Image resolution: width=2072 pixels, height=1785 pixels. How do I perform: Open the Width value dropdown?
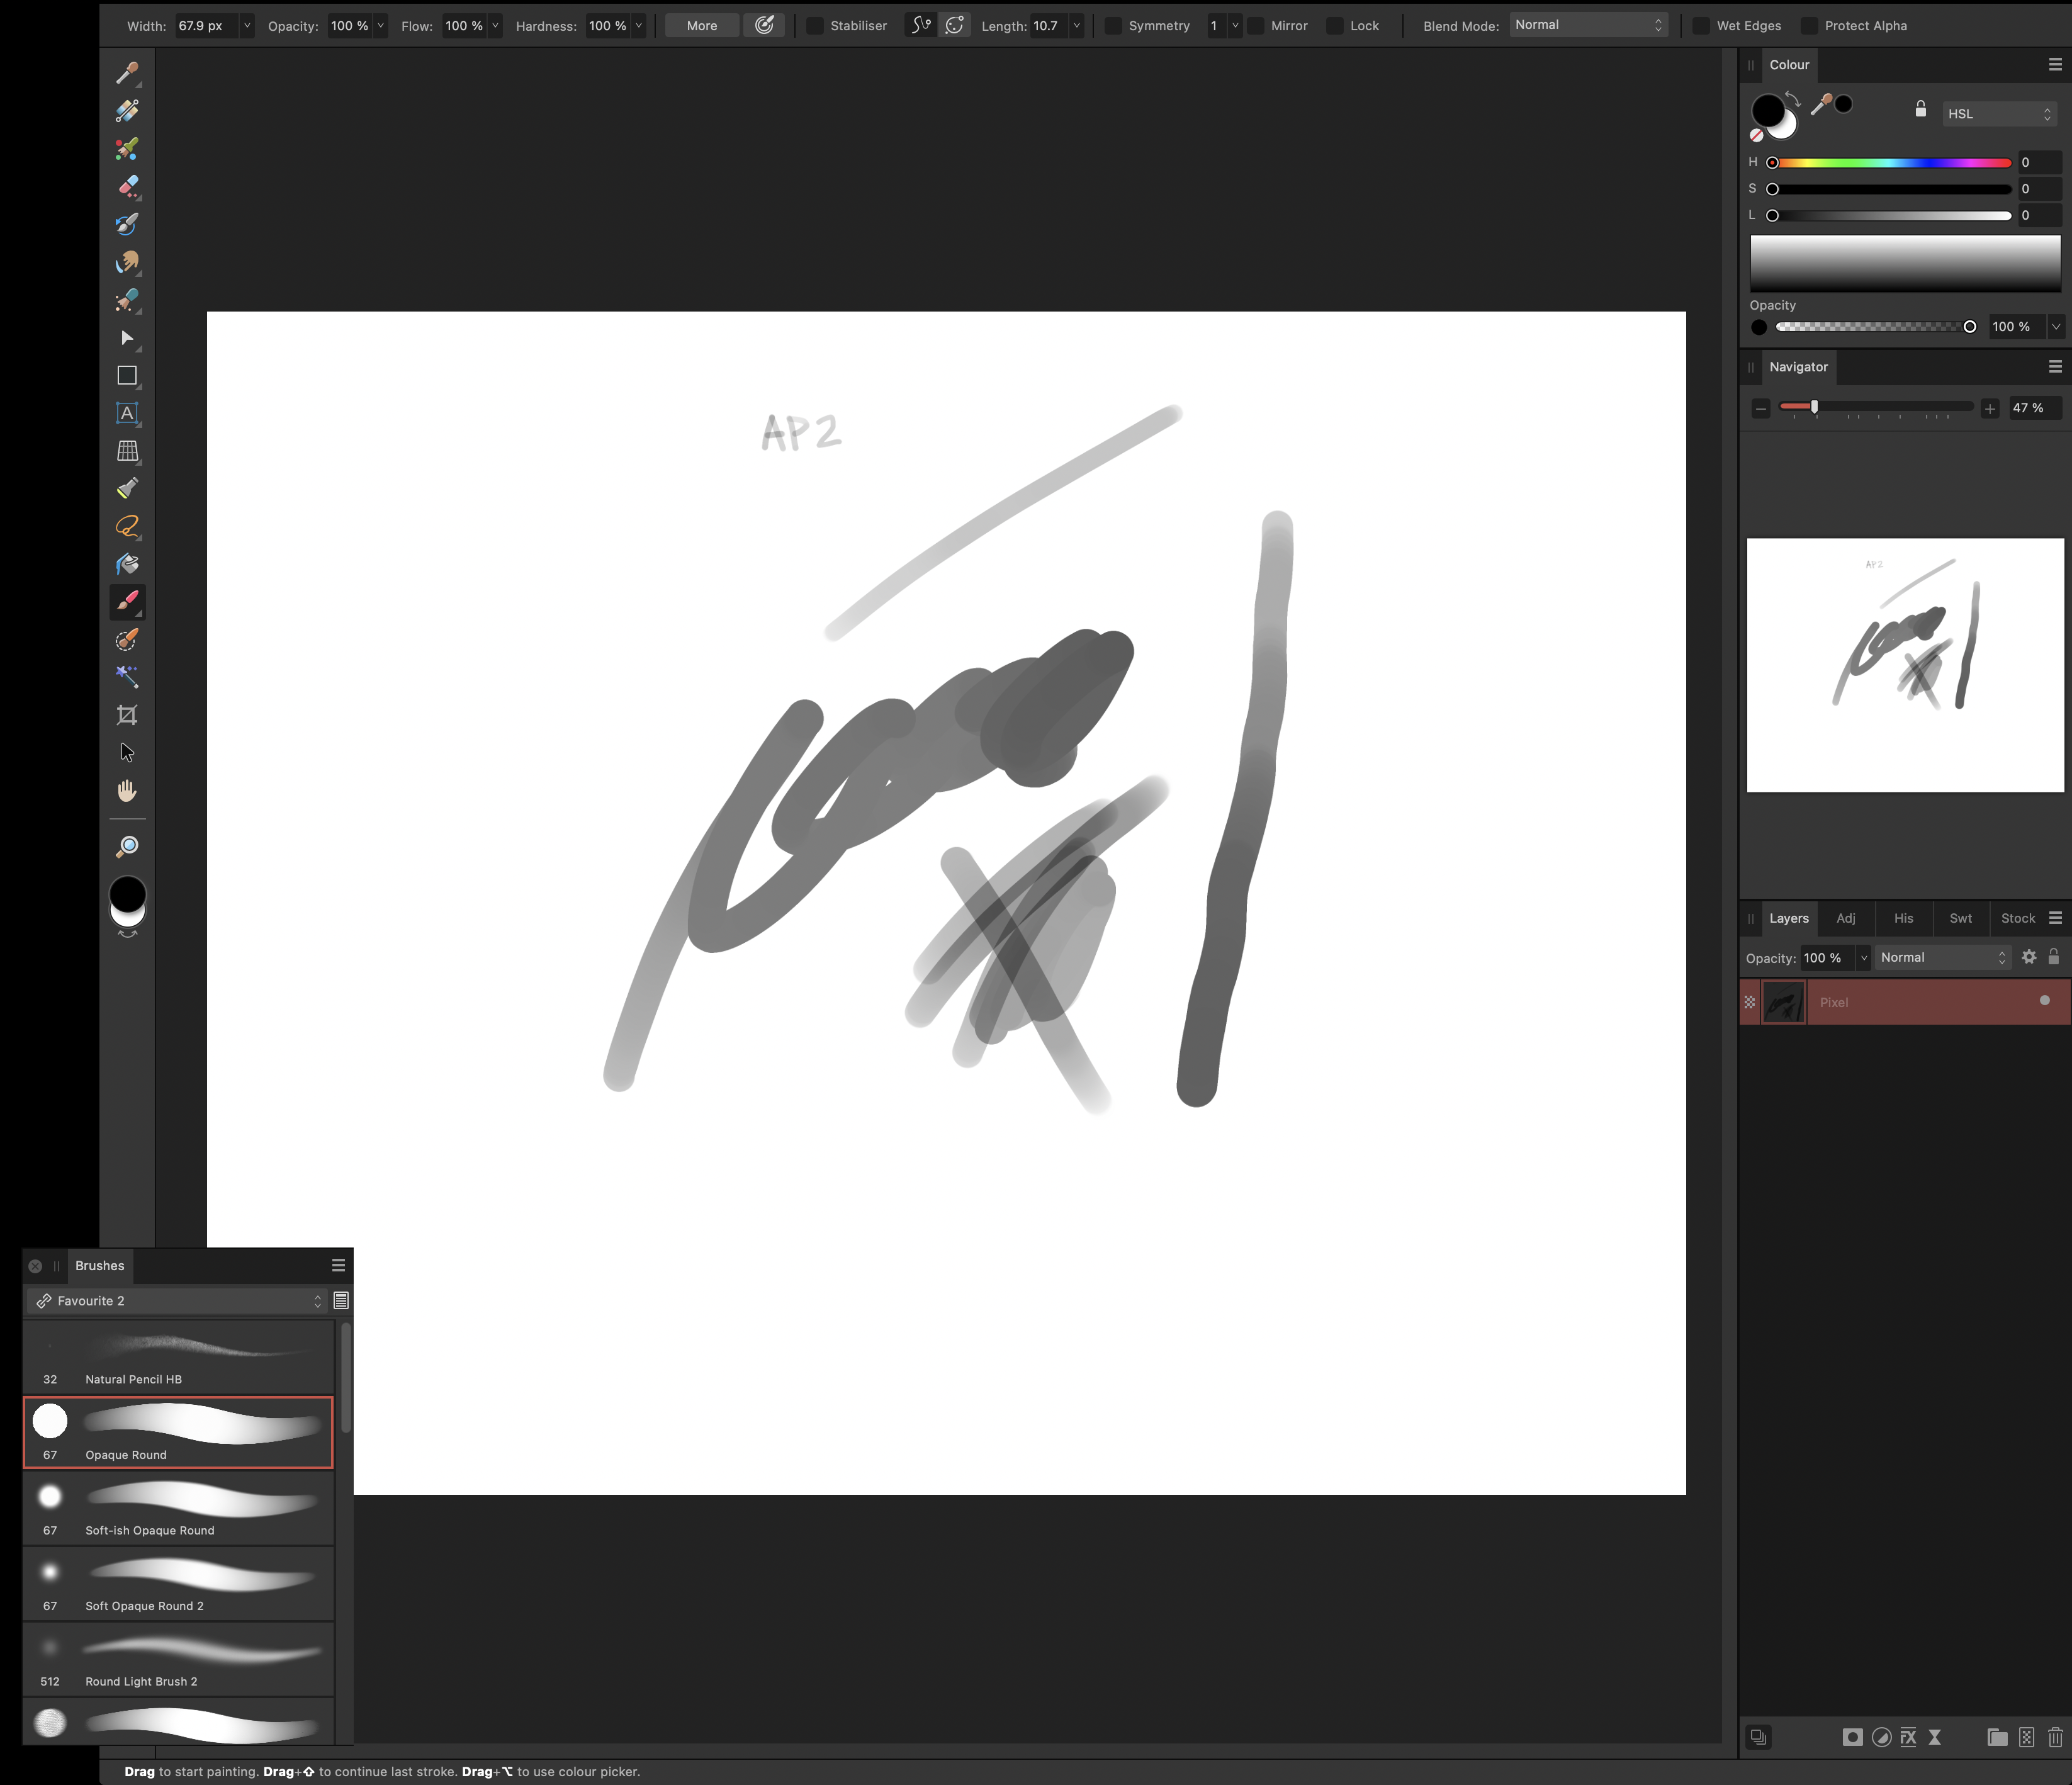point(247,26)
